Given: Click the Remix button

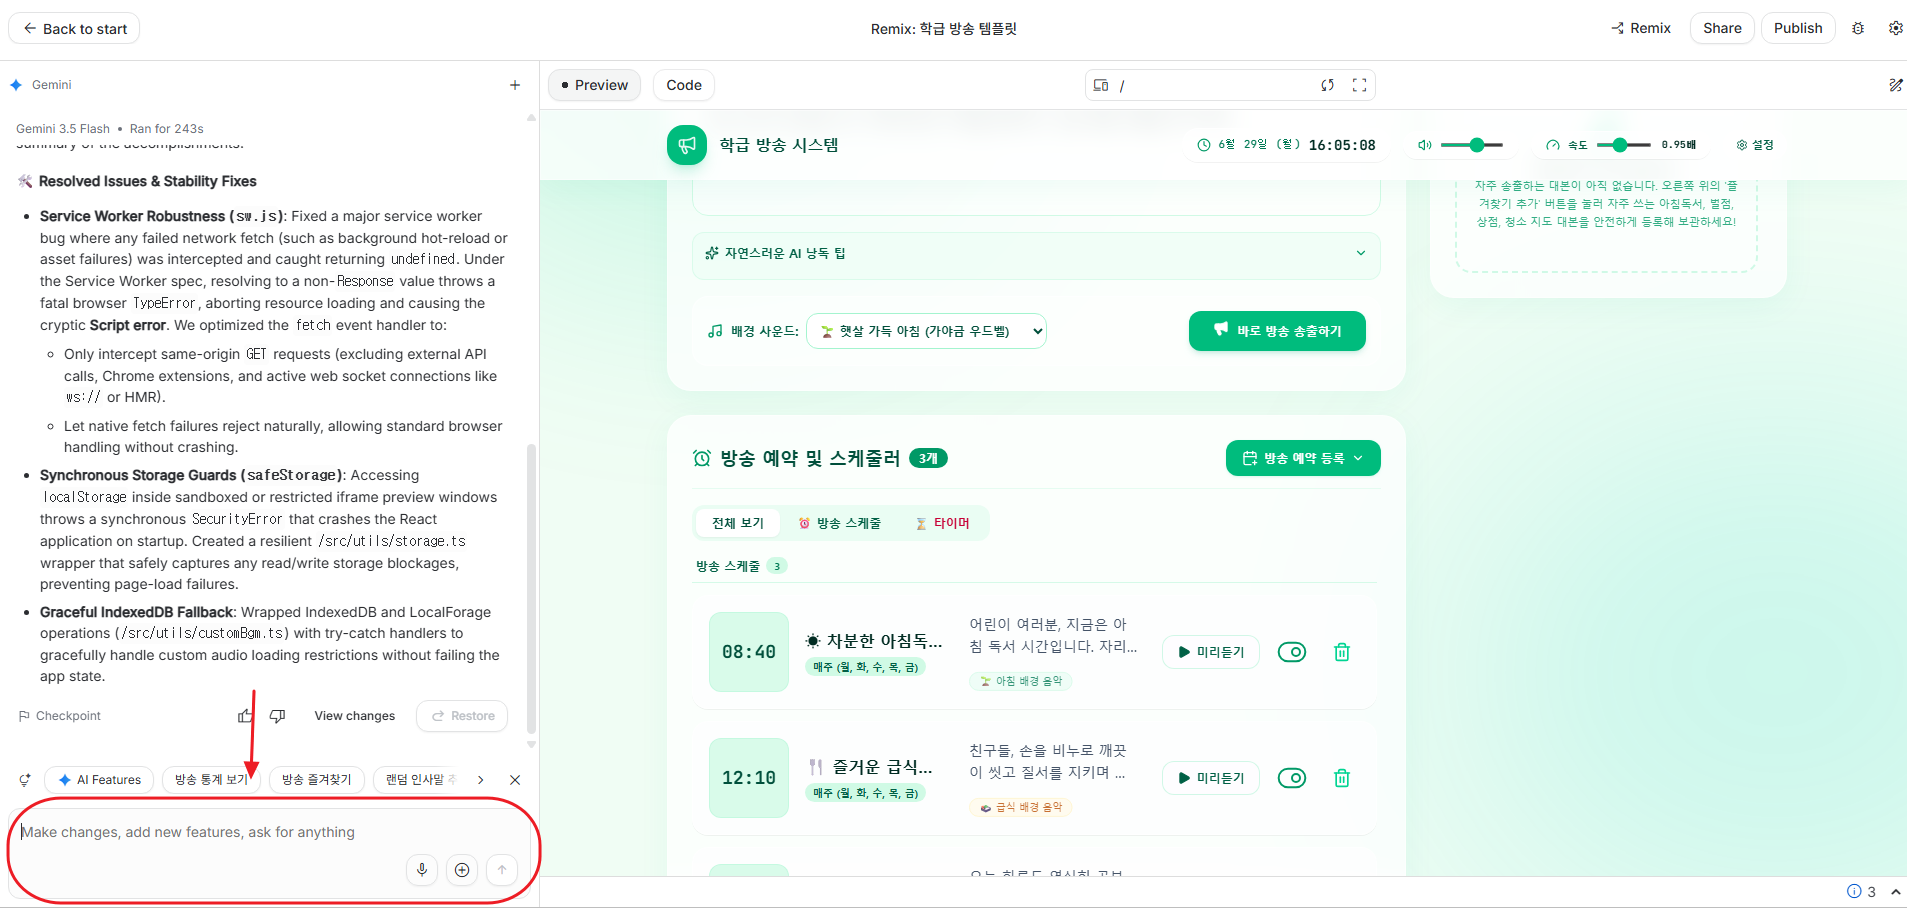Looking at the screenshot, I should pyautogui.click(x=1641, y=28).
